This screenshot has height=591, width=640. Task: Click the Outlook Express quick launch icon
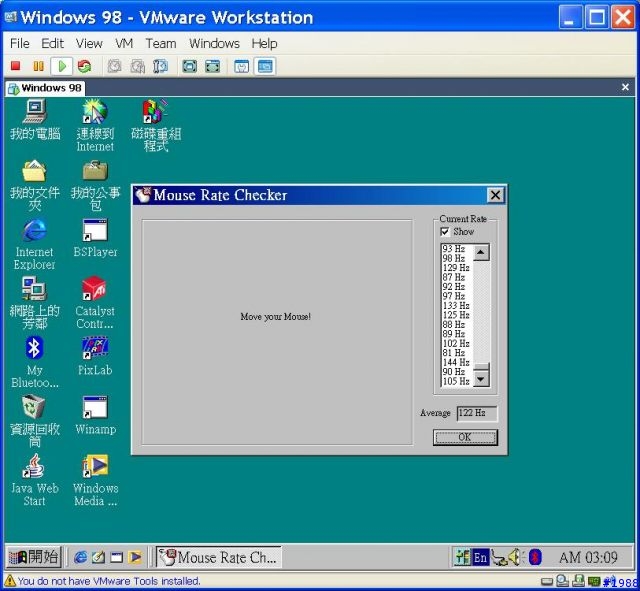click(x=98, y=557)
